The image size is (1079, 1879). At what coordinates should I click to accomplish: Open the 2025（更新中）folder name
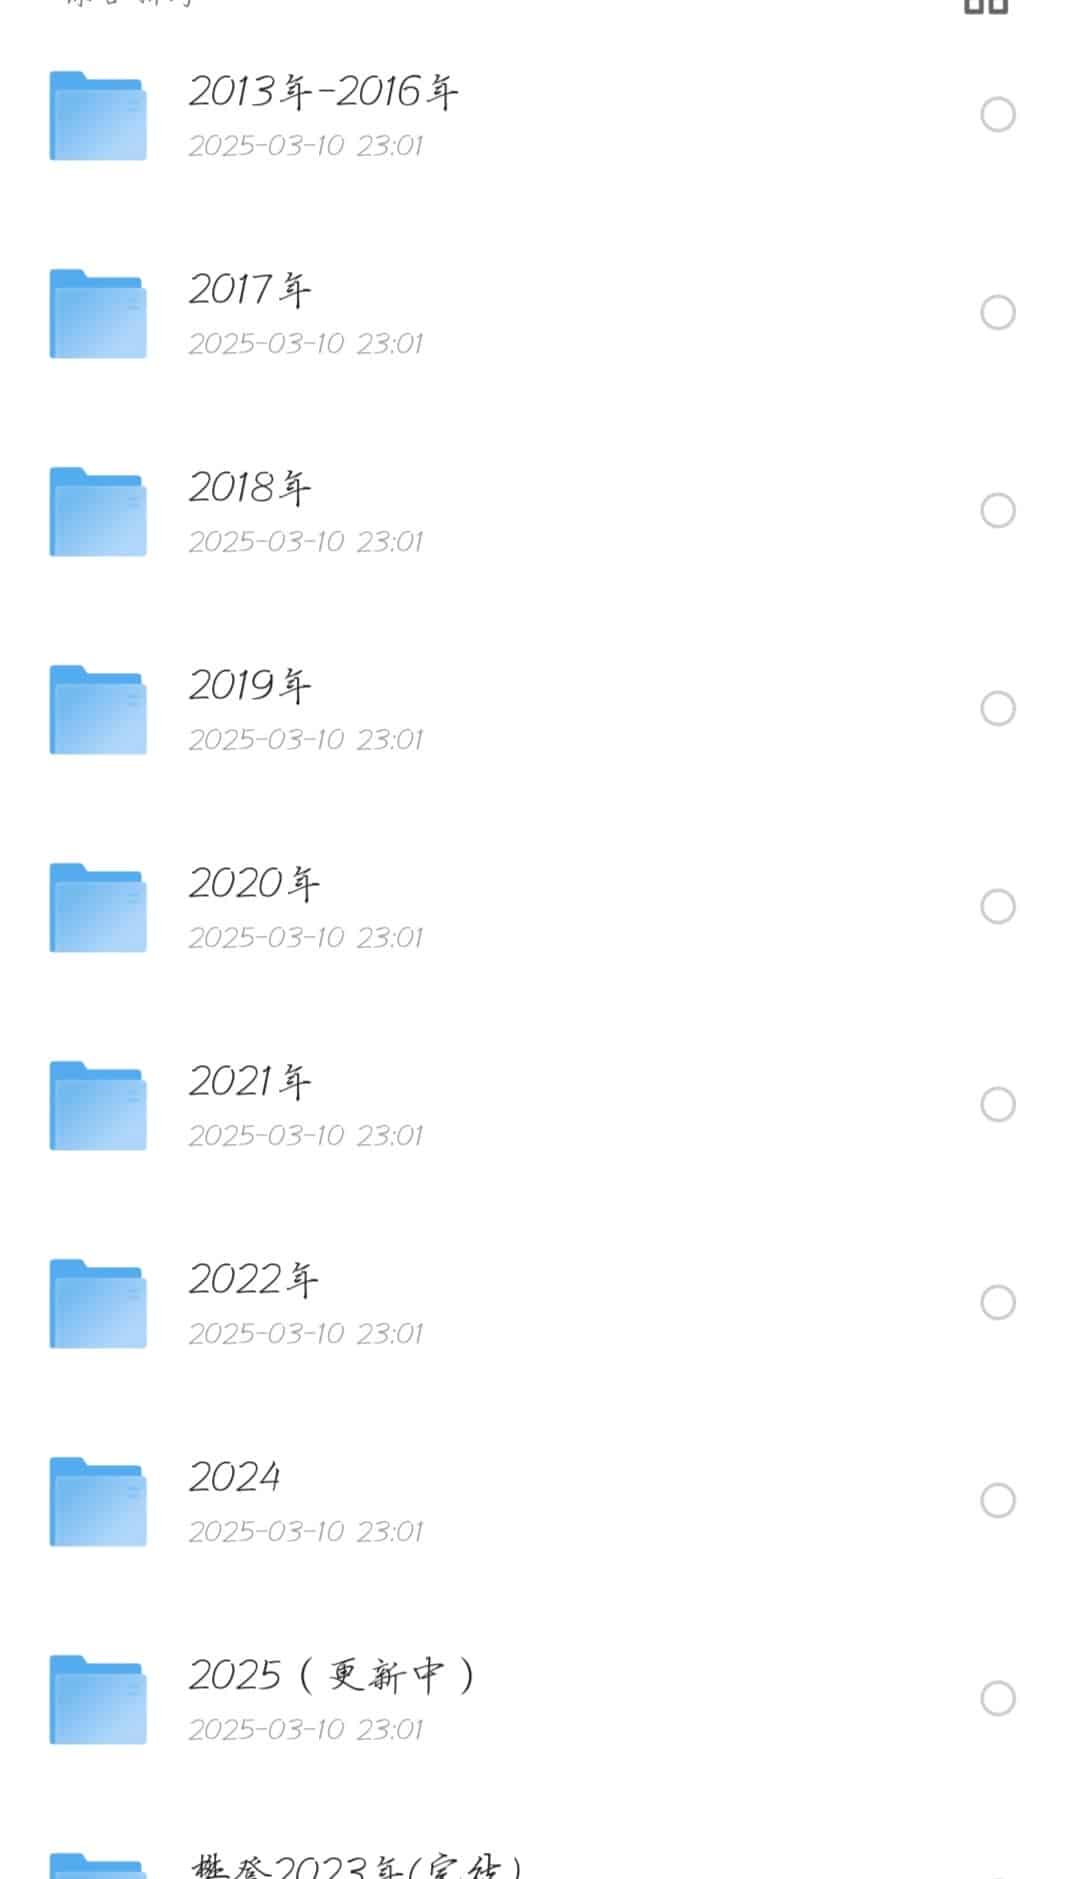pyautogui.click(x=332, y=1675)
